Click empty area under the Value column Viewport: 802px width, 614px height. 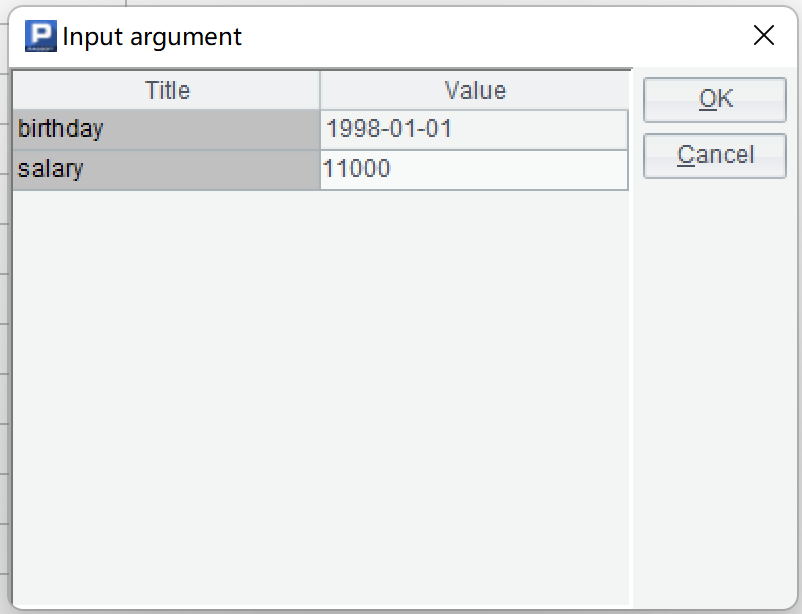pyautogui.click(x=475, y=350)
